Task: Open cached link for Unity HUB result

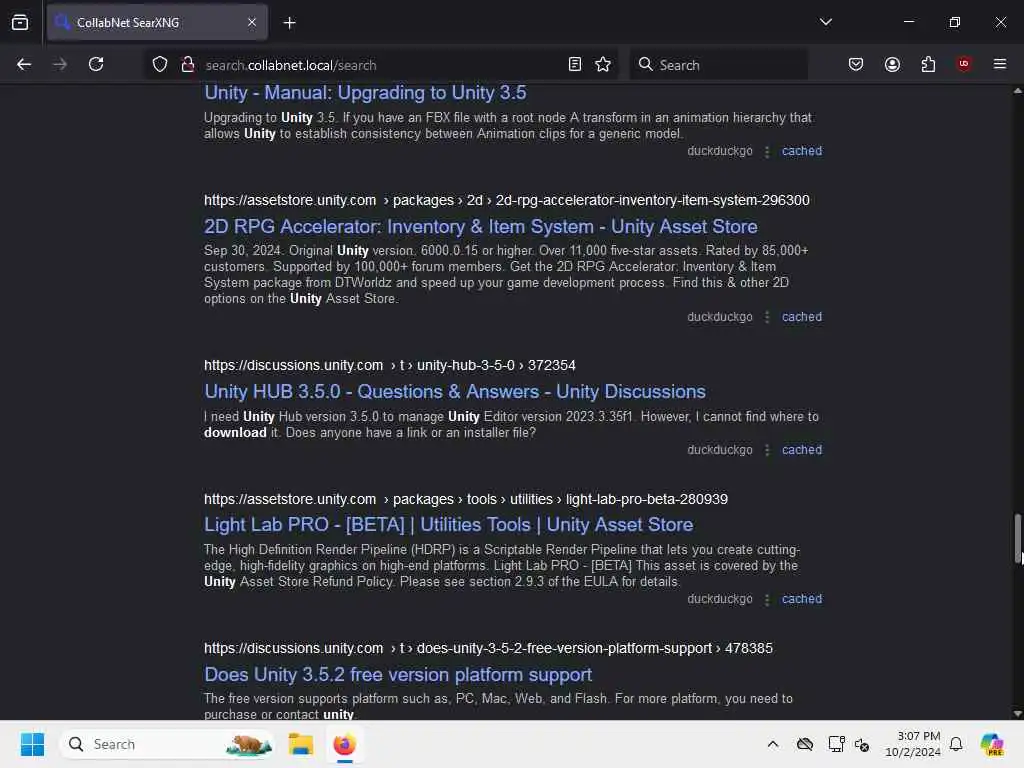Action: [x=801, y=450]
